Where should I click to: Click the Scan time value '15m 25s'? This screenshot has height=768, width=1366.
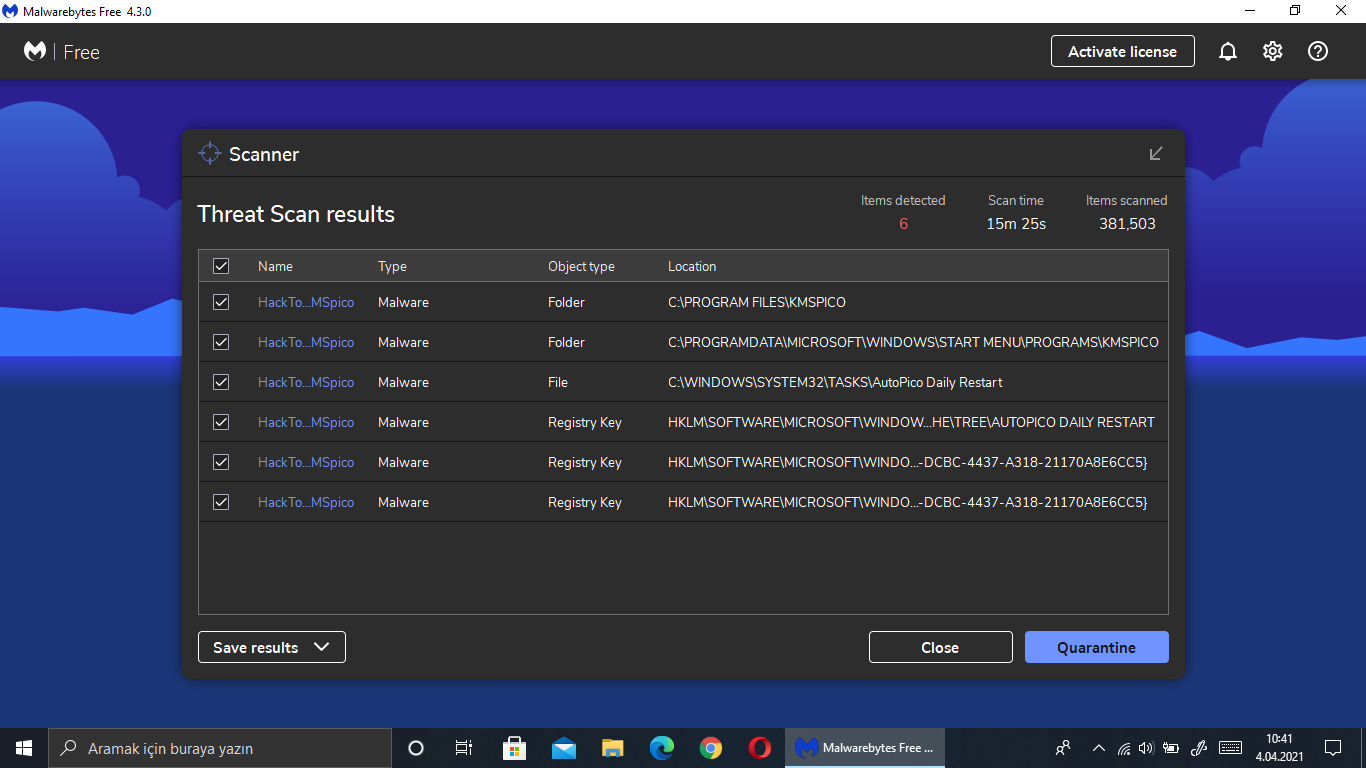[x=1016, y=224]
